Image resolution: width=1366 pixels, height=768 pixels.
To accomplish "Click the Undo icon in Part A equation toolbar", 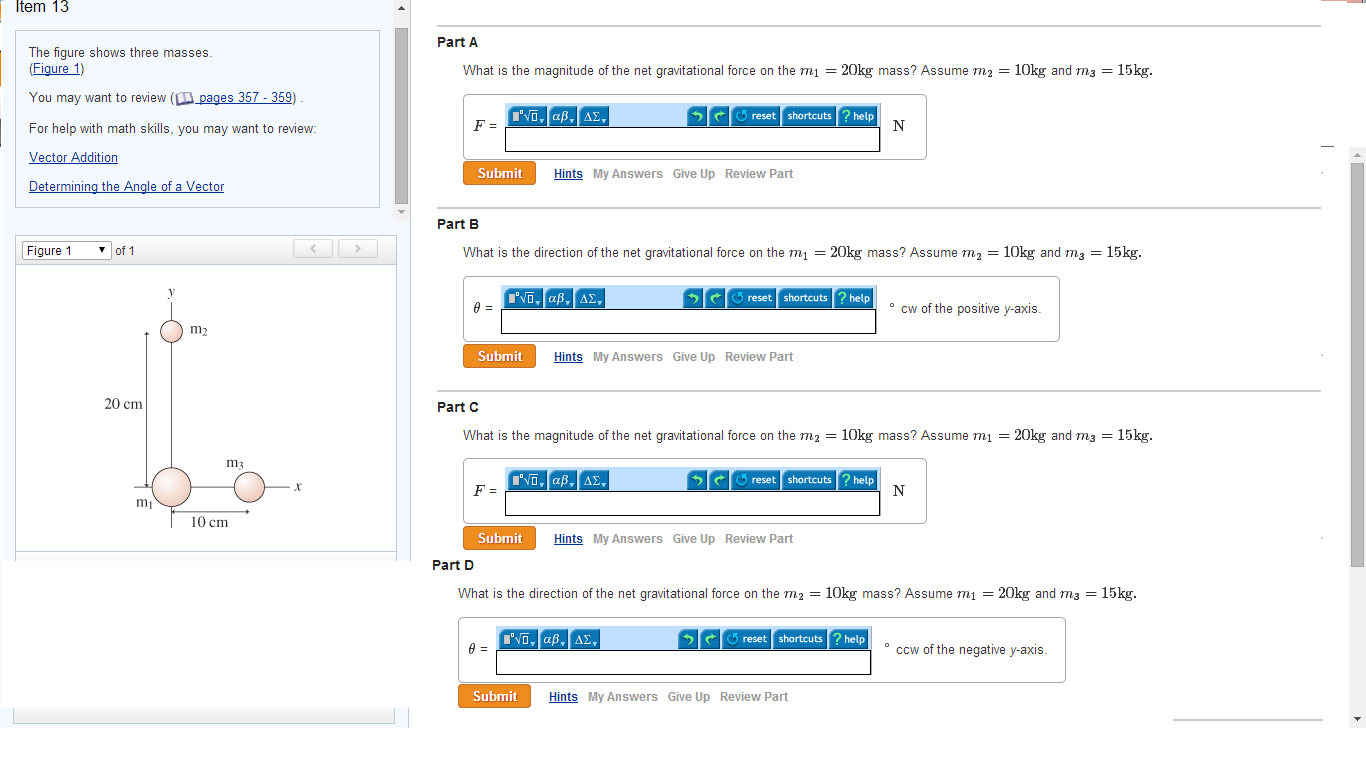I will tap(697, 115).
